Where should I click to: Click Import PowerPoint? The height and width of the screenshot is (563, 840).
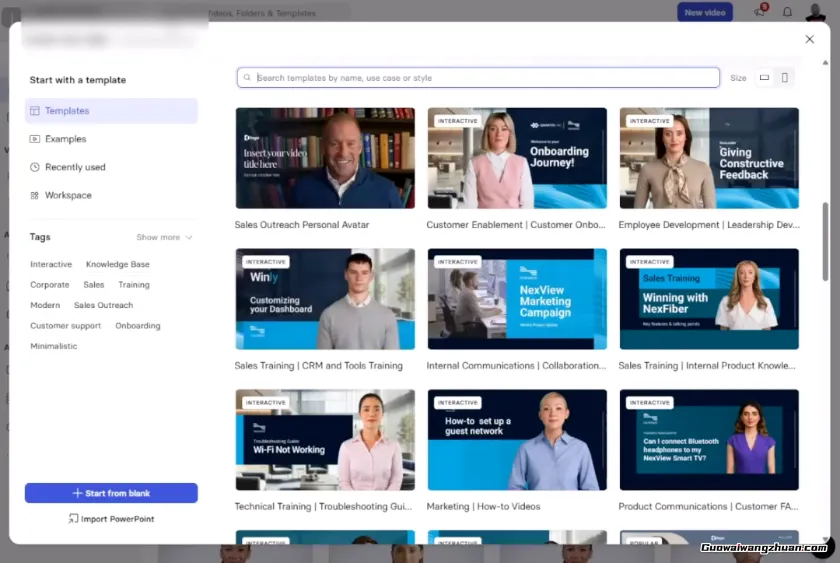pos(111,519)
